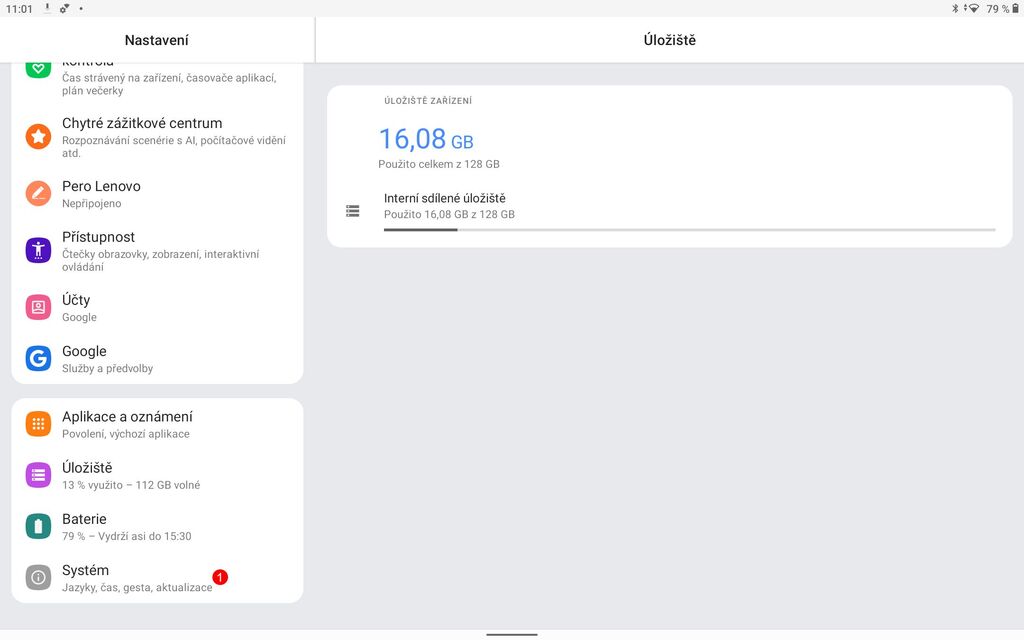Select the Úložiště pane header

[668, 39]
